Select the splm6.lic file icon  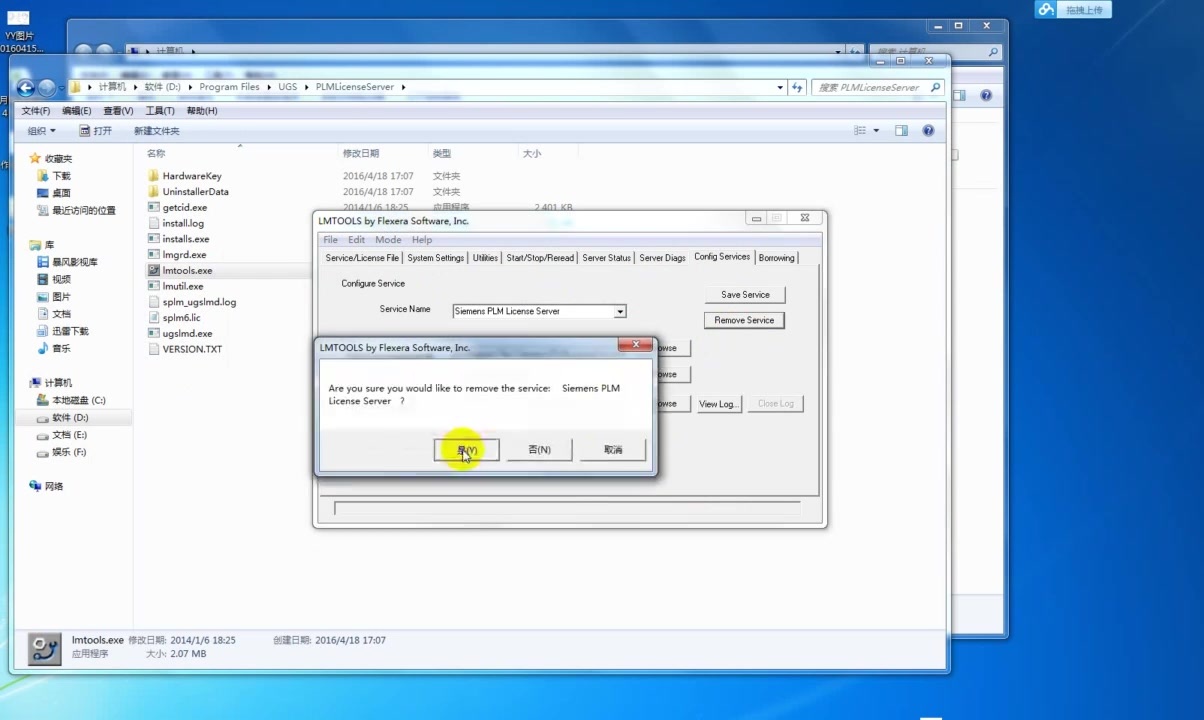pyautogui.click(x=154, y=318)
